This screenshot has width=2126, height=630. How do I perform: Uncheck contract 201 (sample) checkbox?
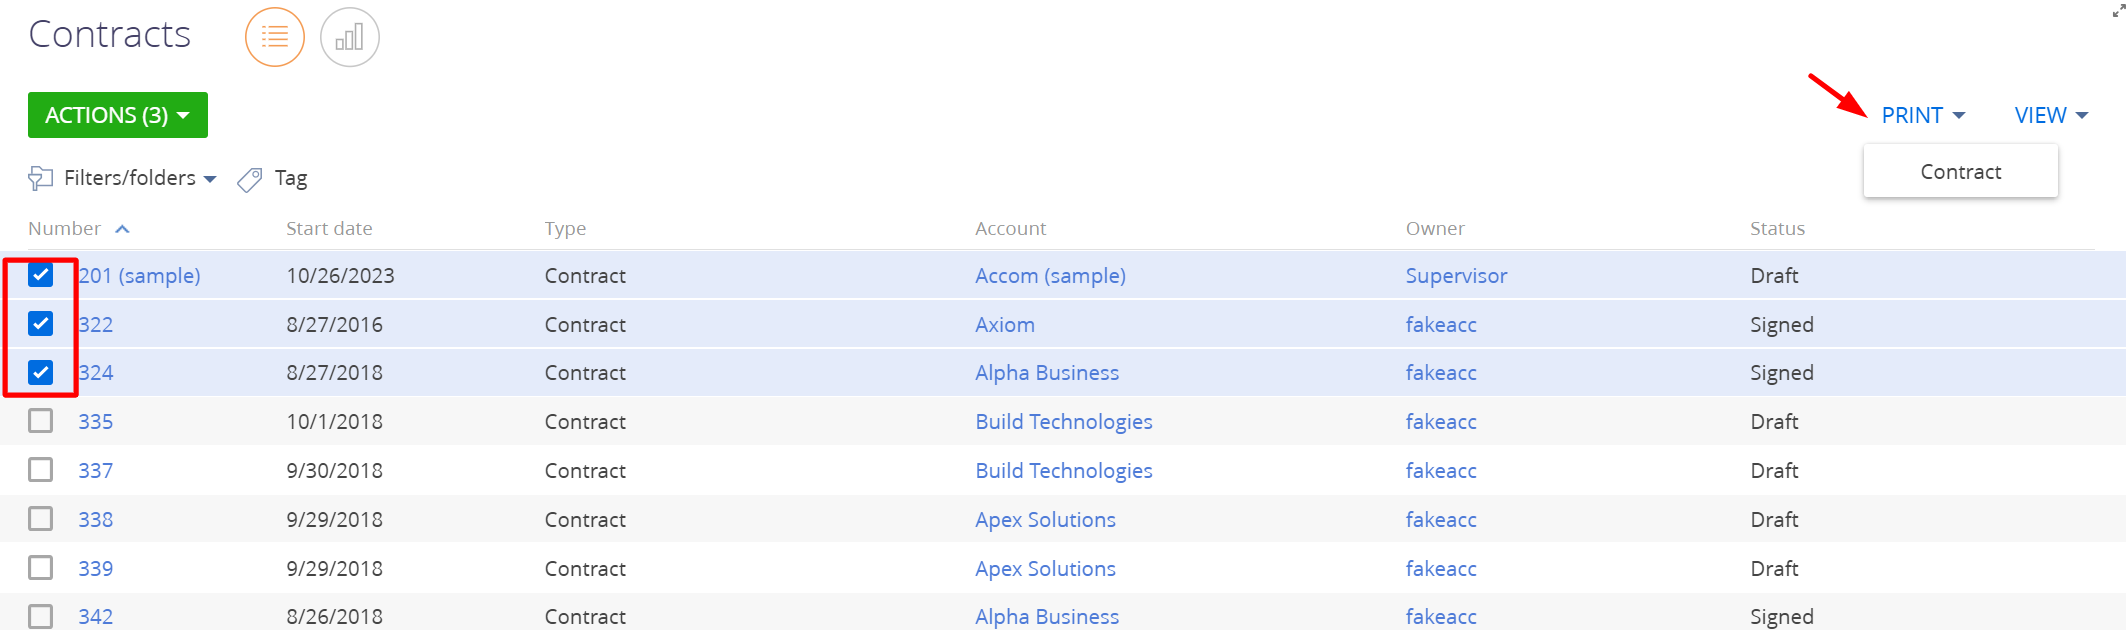point(41,275)
